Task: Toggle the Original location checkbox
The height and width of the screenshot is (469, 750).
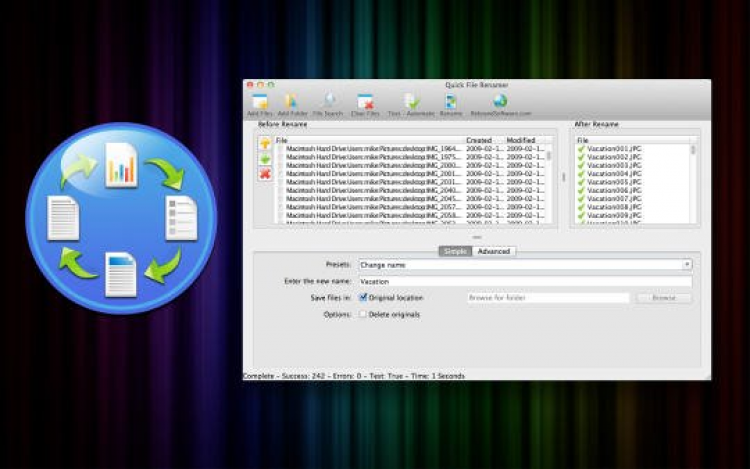Action: click(x=363, y=297)
